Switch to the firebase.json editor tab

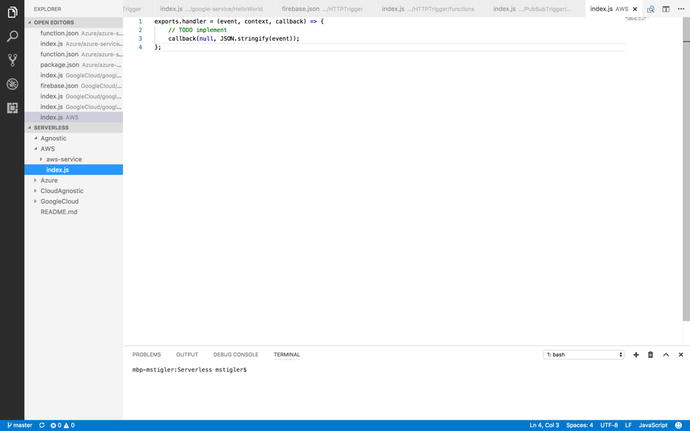coord(322,9)
